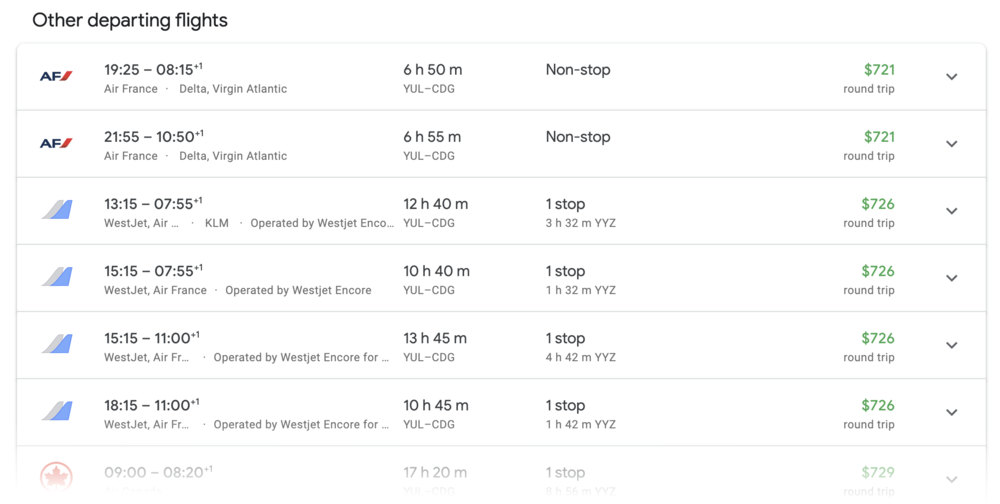Click the WestJet logo on the 10 h 40 m flight
This screenshot has height=504, width=1000.
tap(57, 278)
